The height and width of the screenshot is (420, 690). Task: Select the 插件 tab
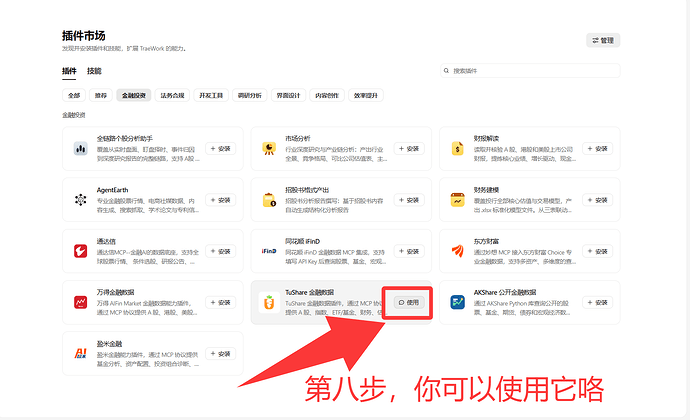(69, 71)
